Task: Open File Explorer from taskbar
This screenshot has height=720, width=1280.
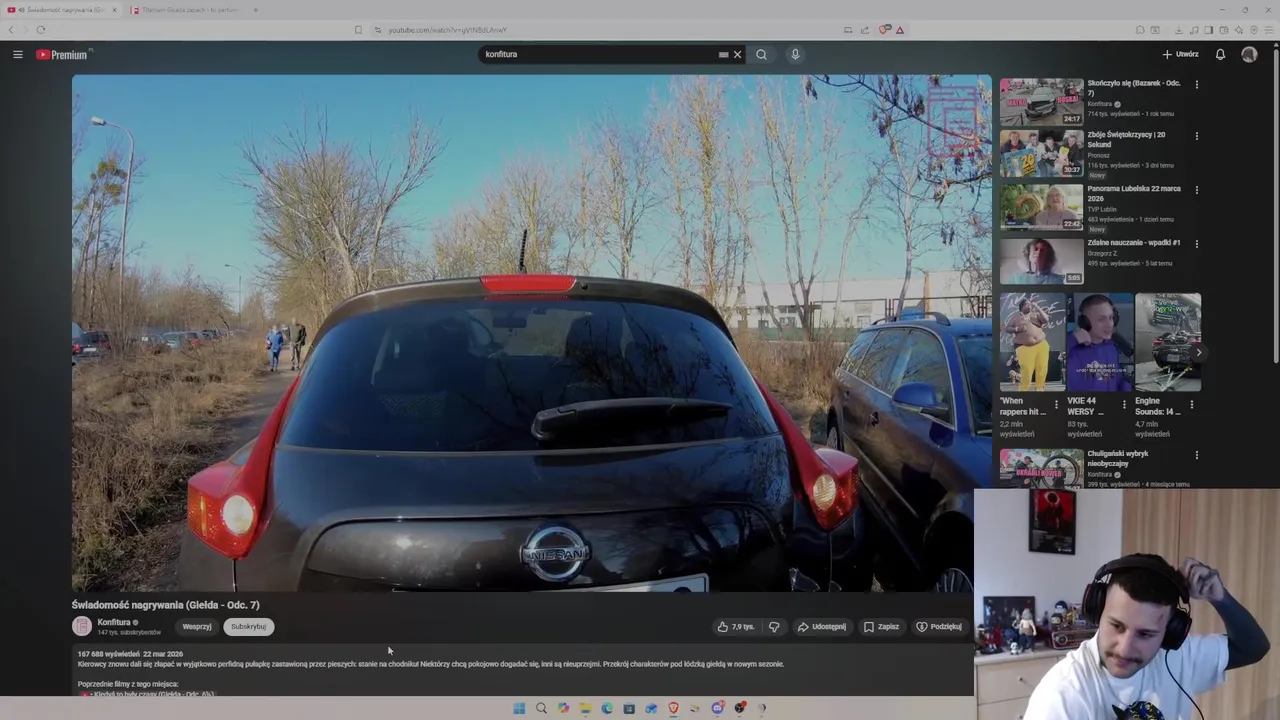Action: pyautogui.click(x=585, y=708)
